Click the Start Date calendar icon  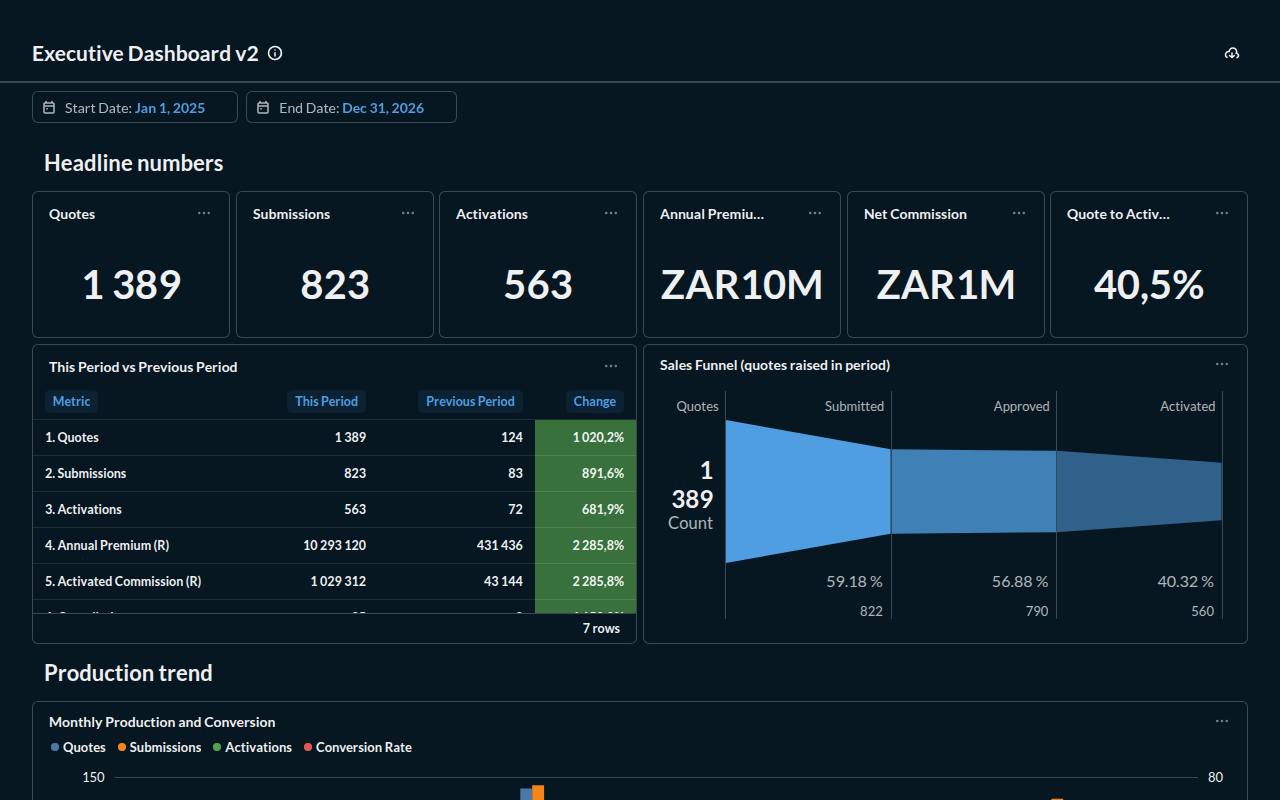point(49,107)
